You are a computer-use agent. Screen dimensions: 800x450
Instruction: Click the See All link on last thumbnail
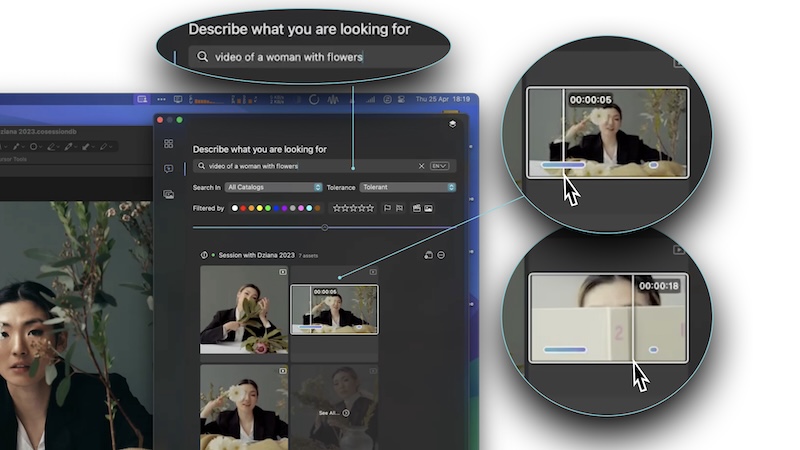click(334, 413)
